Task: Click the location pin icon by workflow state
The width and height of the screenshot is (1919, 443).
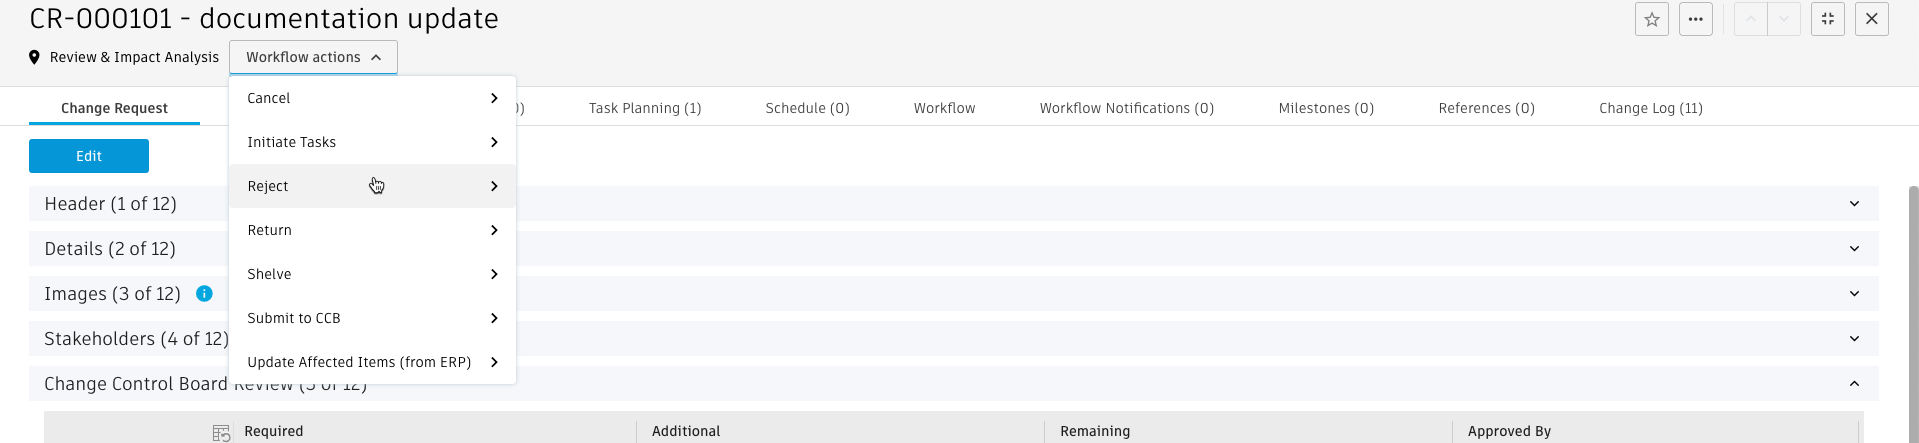Action: click(x=35, y=57)
